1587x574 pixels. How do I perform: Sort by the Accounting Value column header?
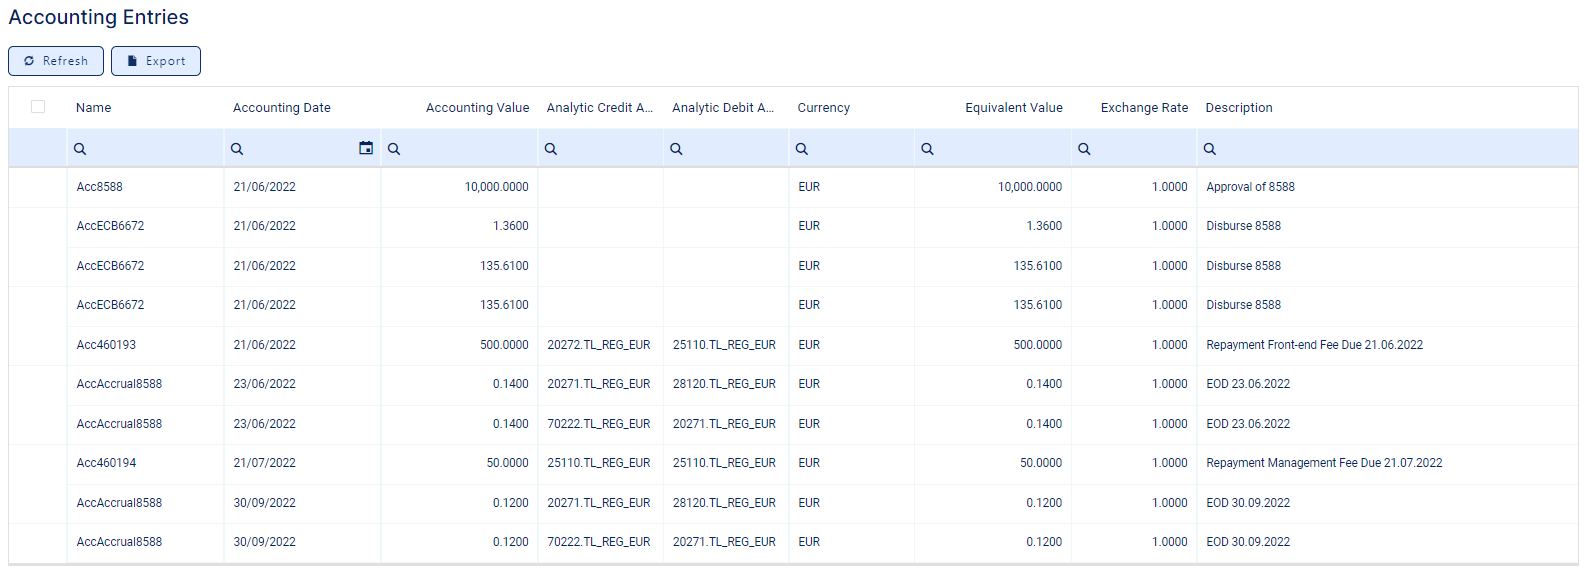[477, 108]
